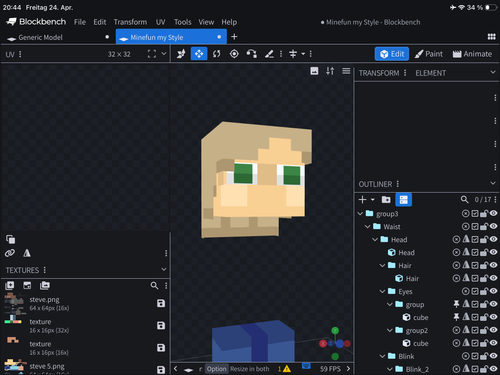Toggle visibility of Hair cube
Viewport: 500px width, 375px height.
(x=494, y=278)
